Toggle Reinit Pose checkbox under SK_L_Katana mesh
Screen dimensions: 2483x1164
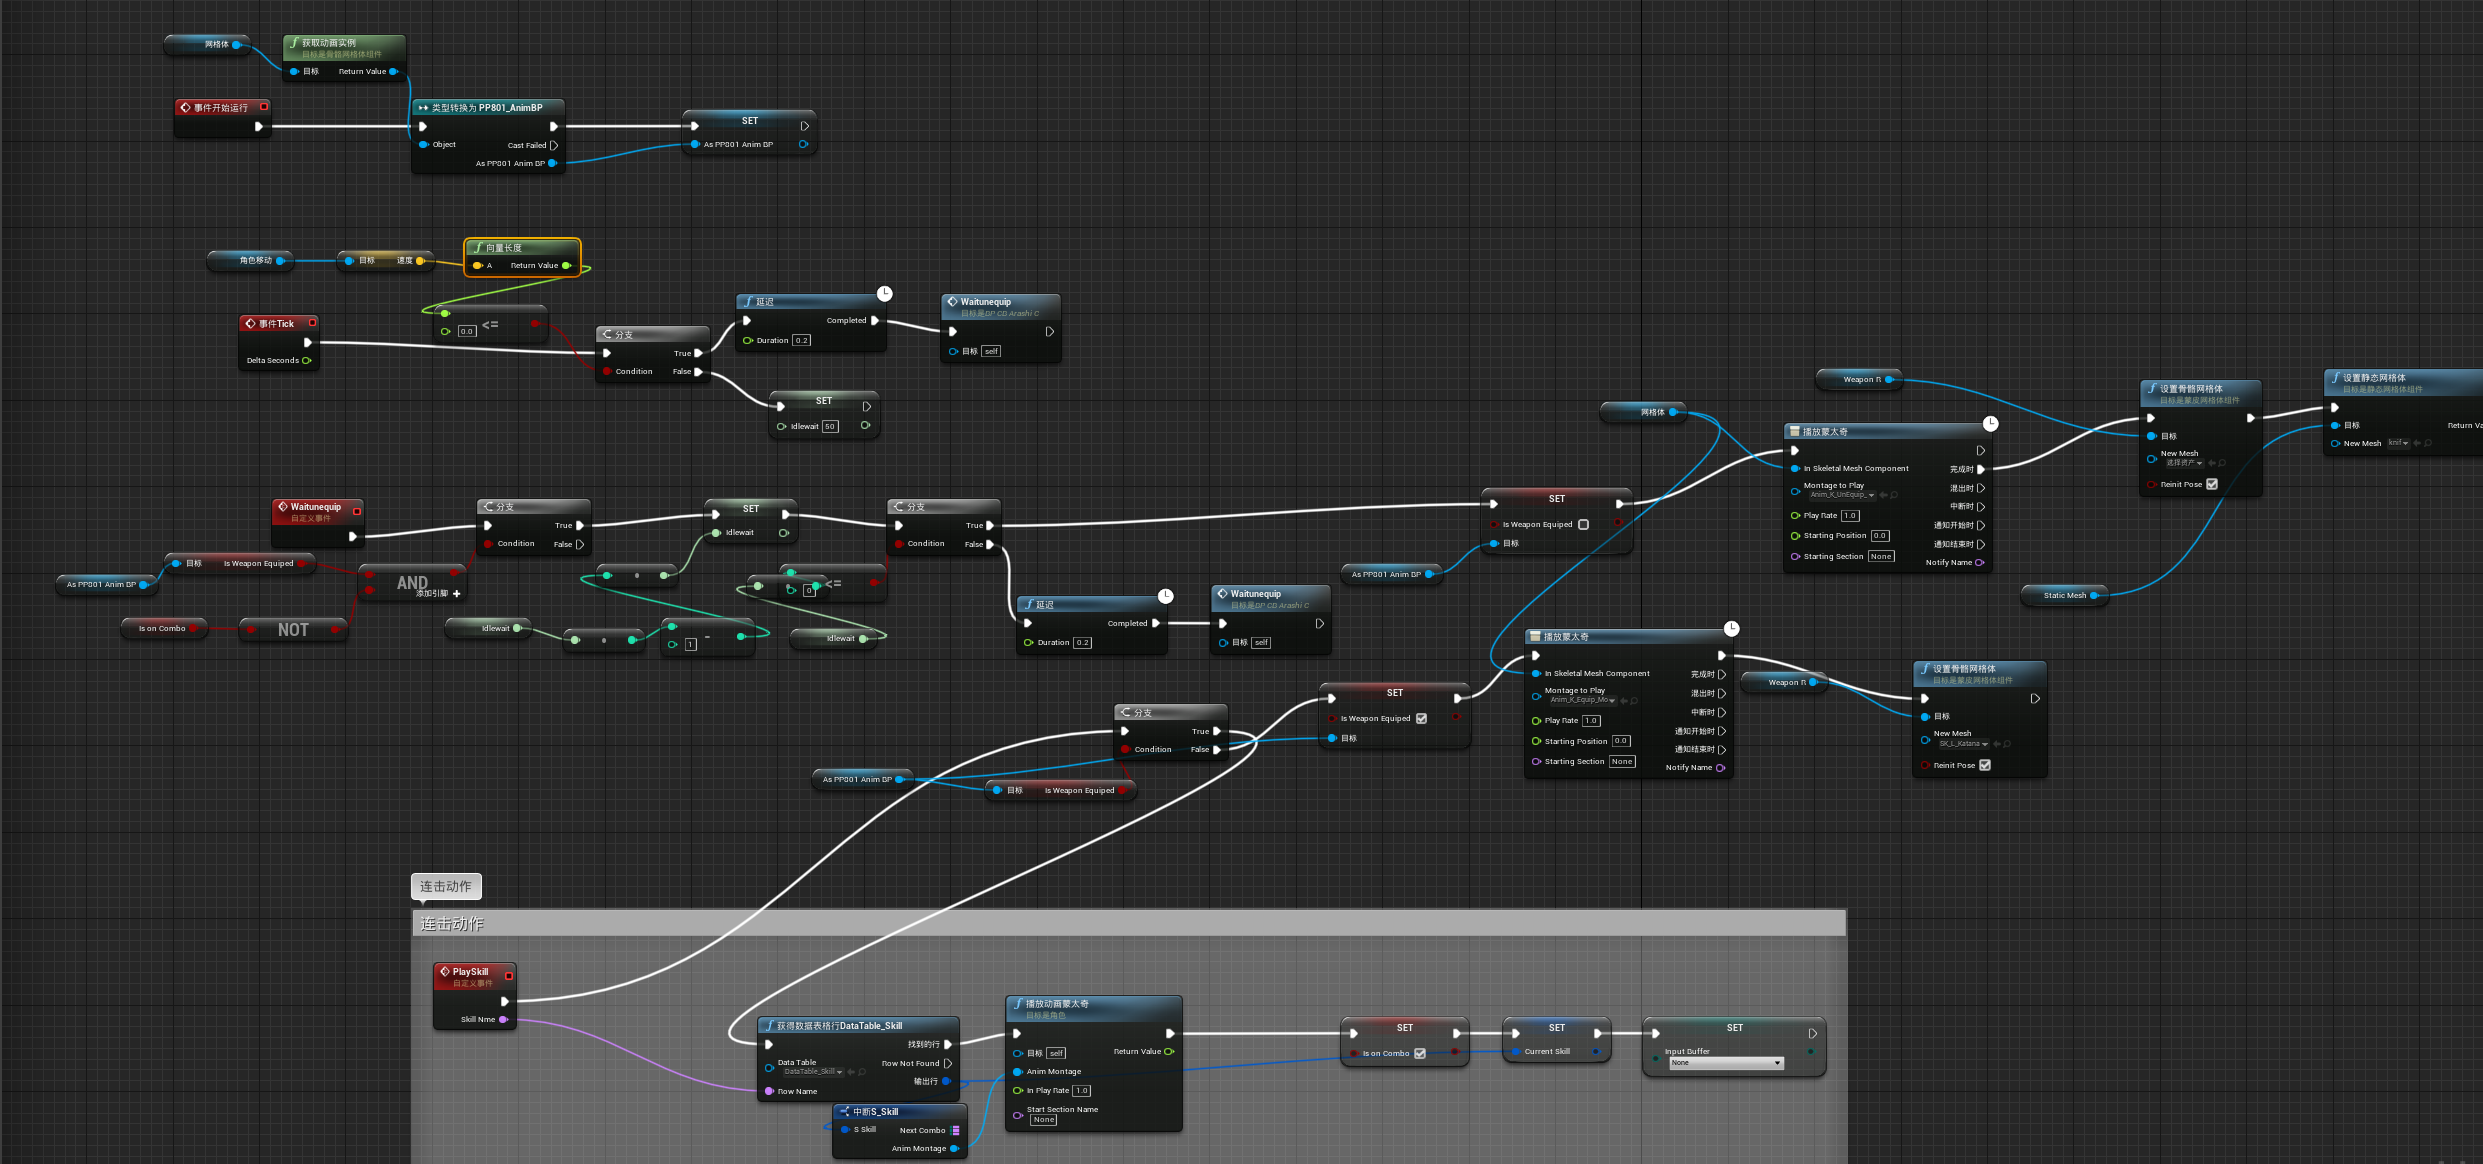(1984, 765)
